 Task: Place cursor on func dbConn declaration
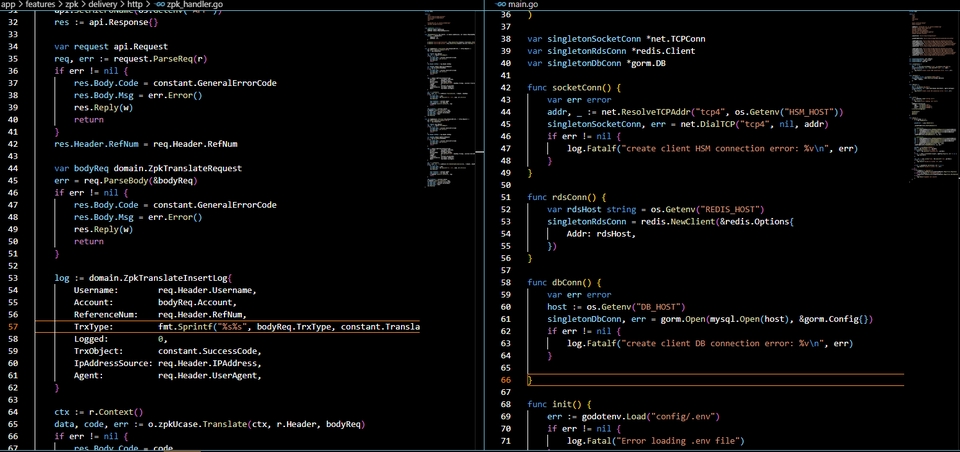tap(563, 283)
